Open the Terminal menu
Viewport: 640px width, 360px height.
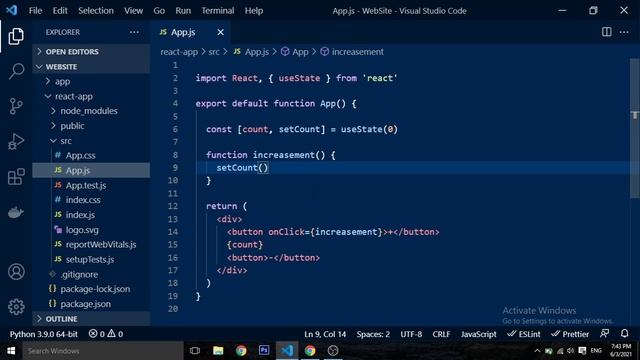[218, 11]
